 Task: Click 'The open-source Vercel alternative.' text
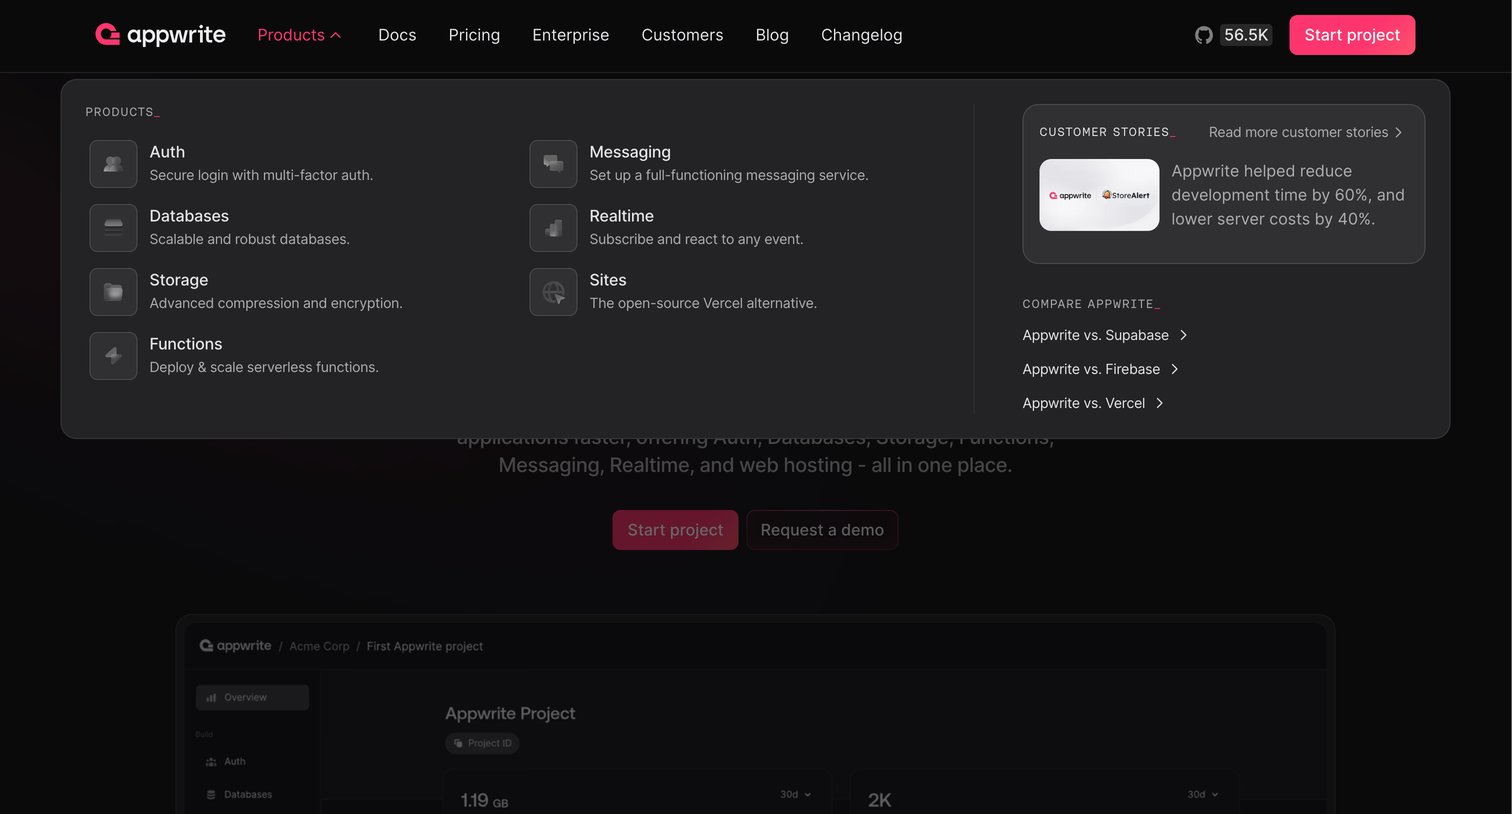(x=703, y=303)
